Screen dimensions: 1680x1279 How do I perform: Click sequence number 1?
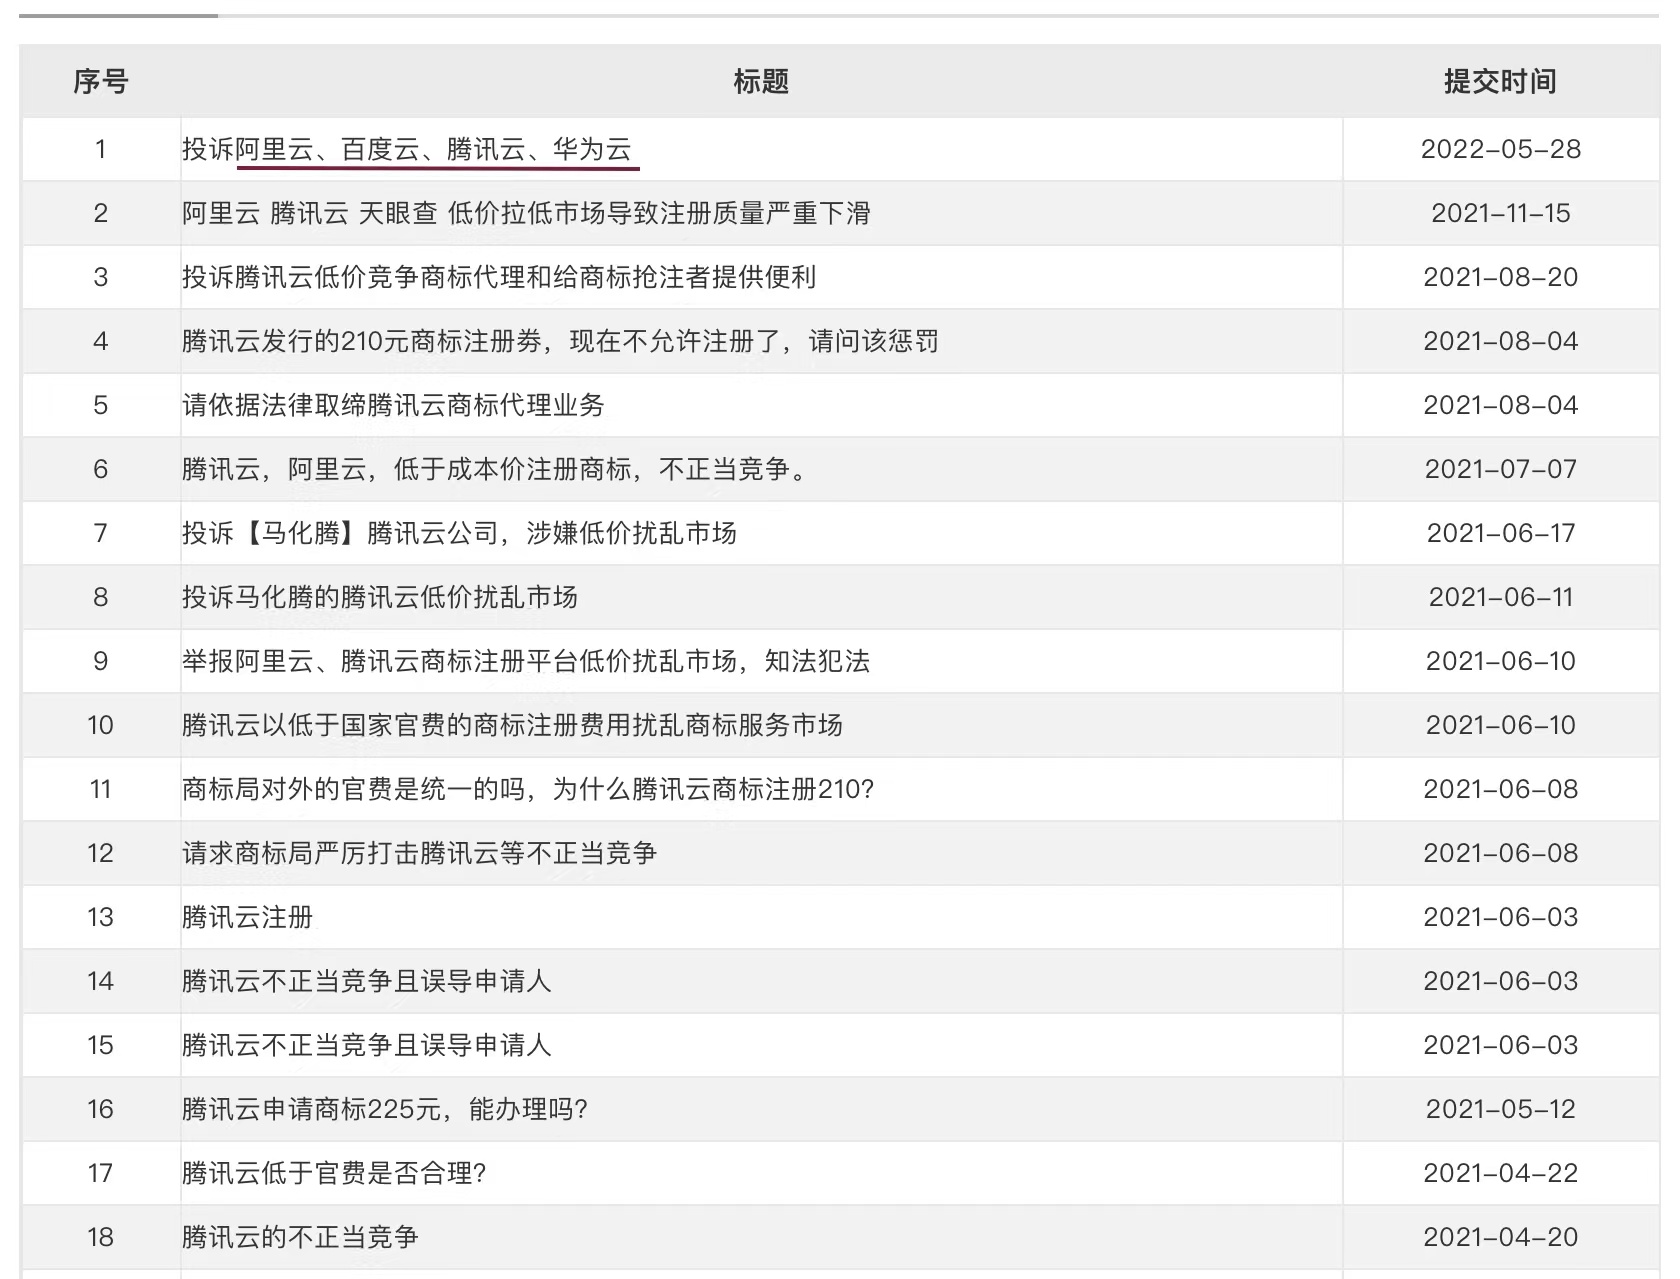[x=101, y=149]
